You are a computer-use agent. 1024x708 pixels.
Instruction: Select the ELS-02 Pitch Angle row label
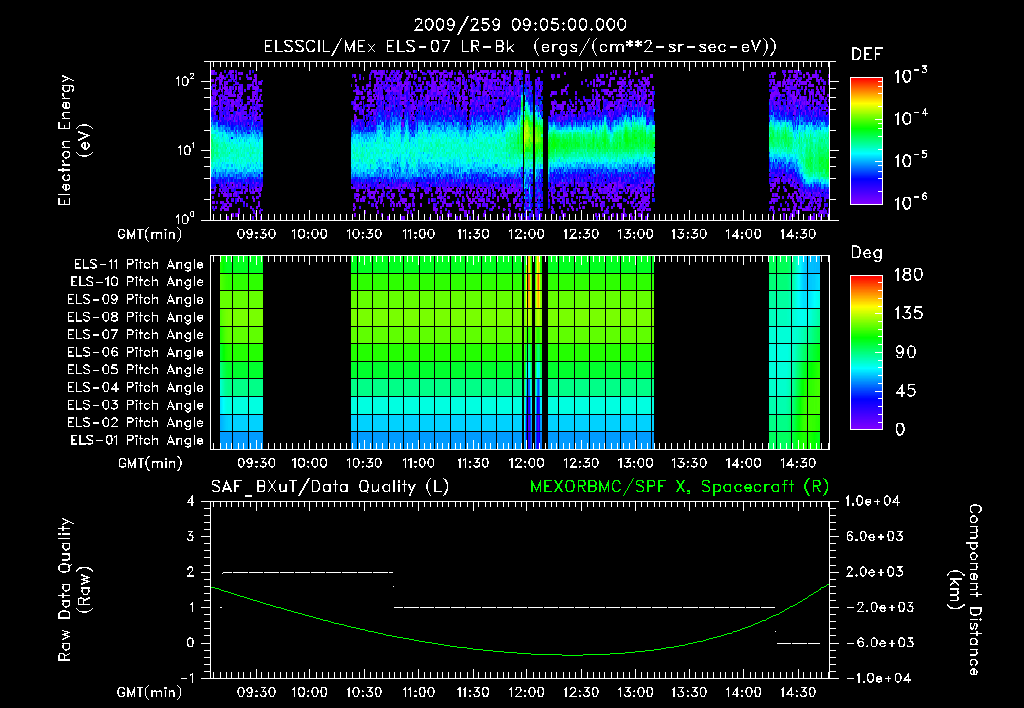click(x=136, y=423)
